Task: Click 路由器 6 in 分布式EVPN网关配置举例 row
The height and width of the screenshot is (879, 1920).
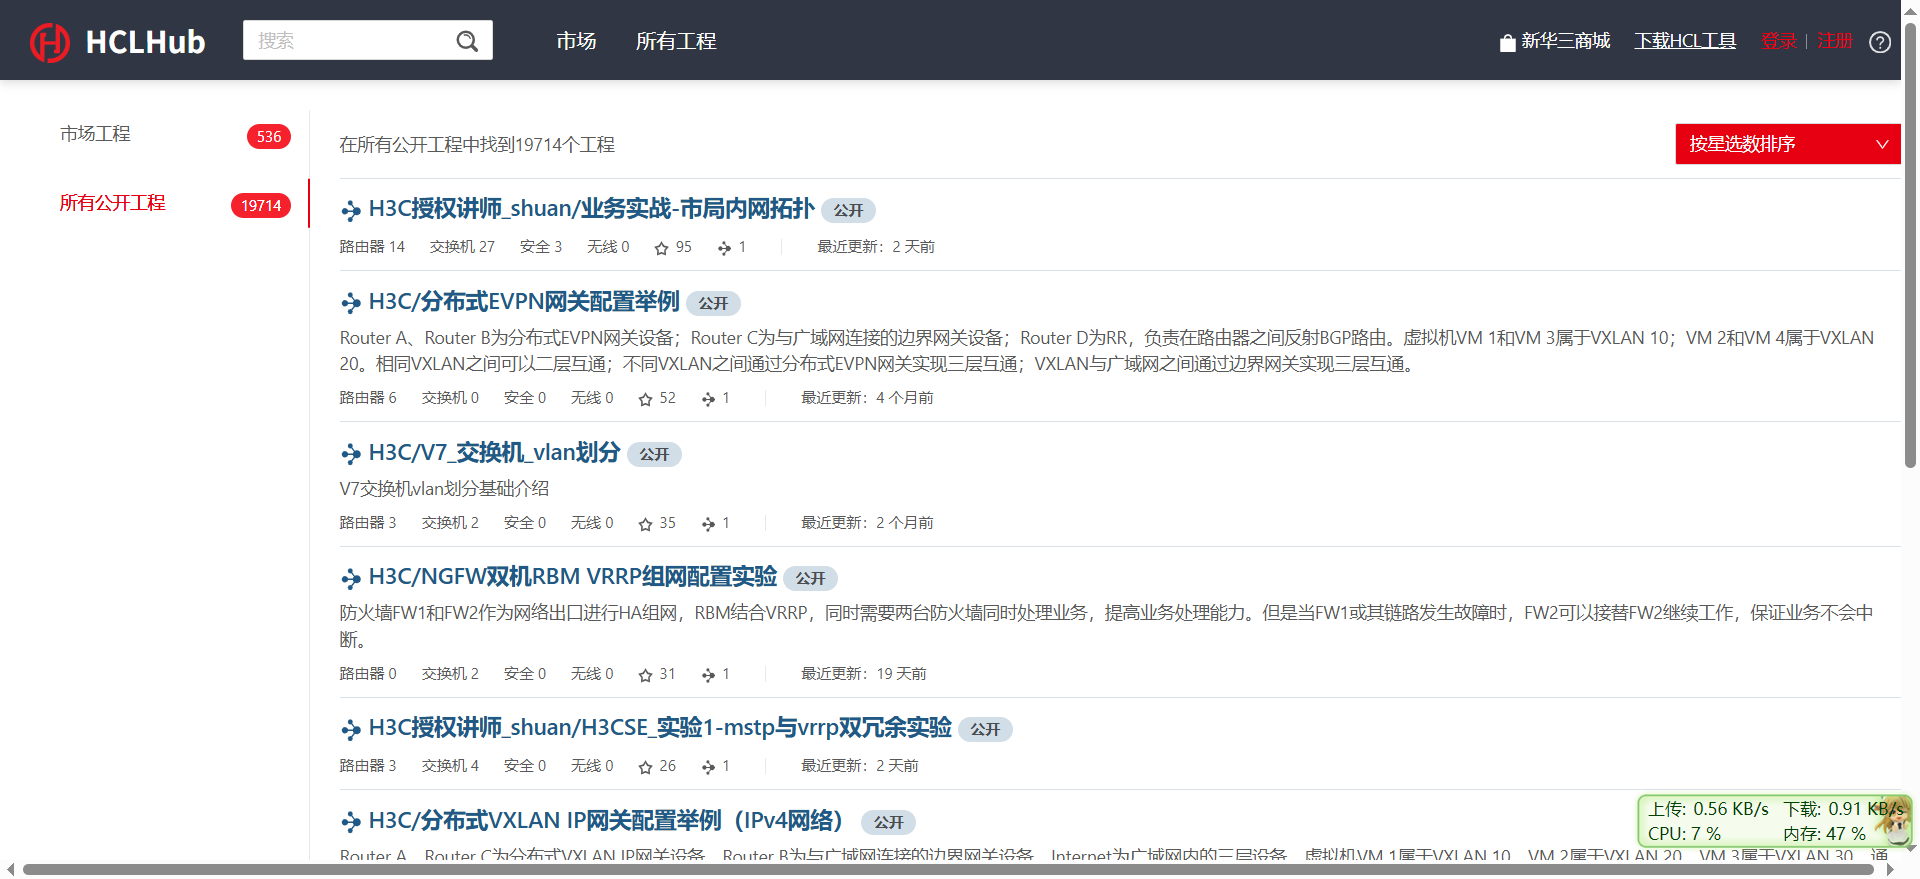Action: [368, 398]
